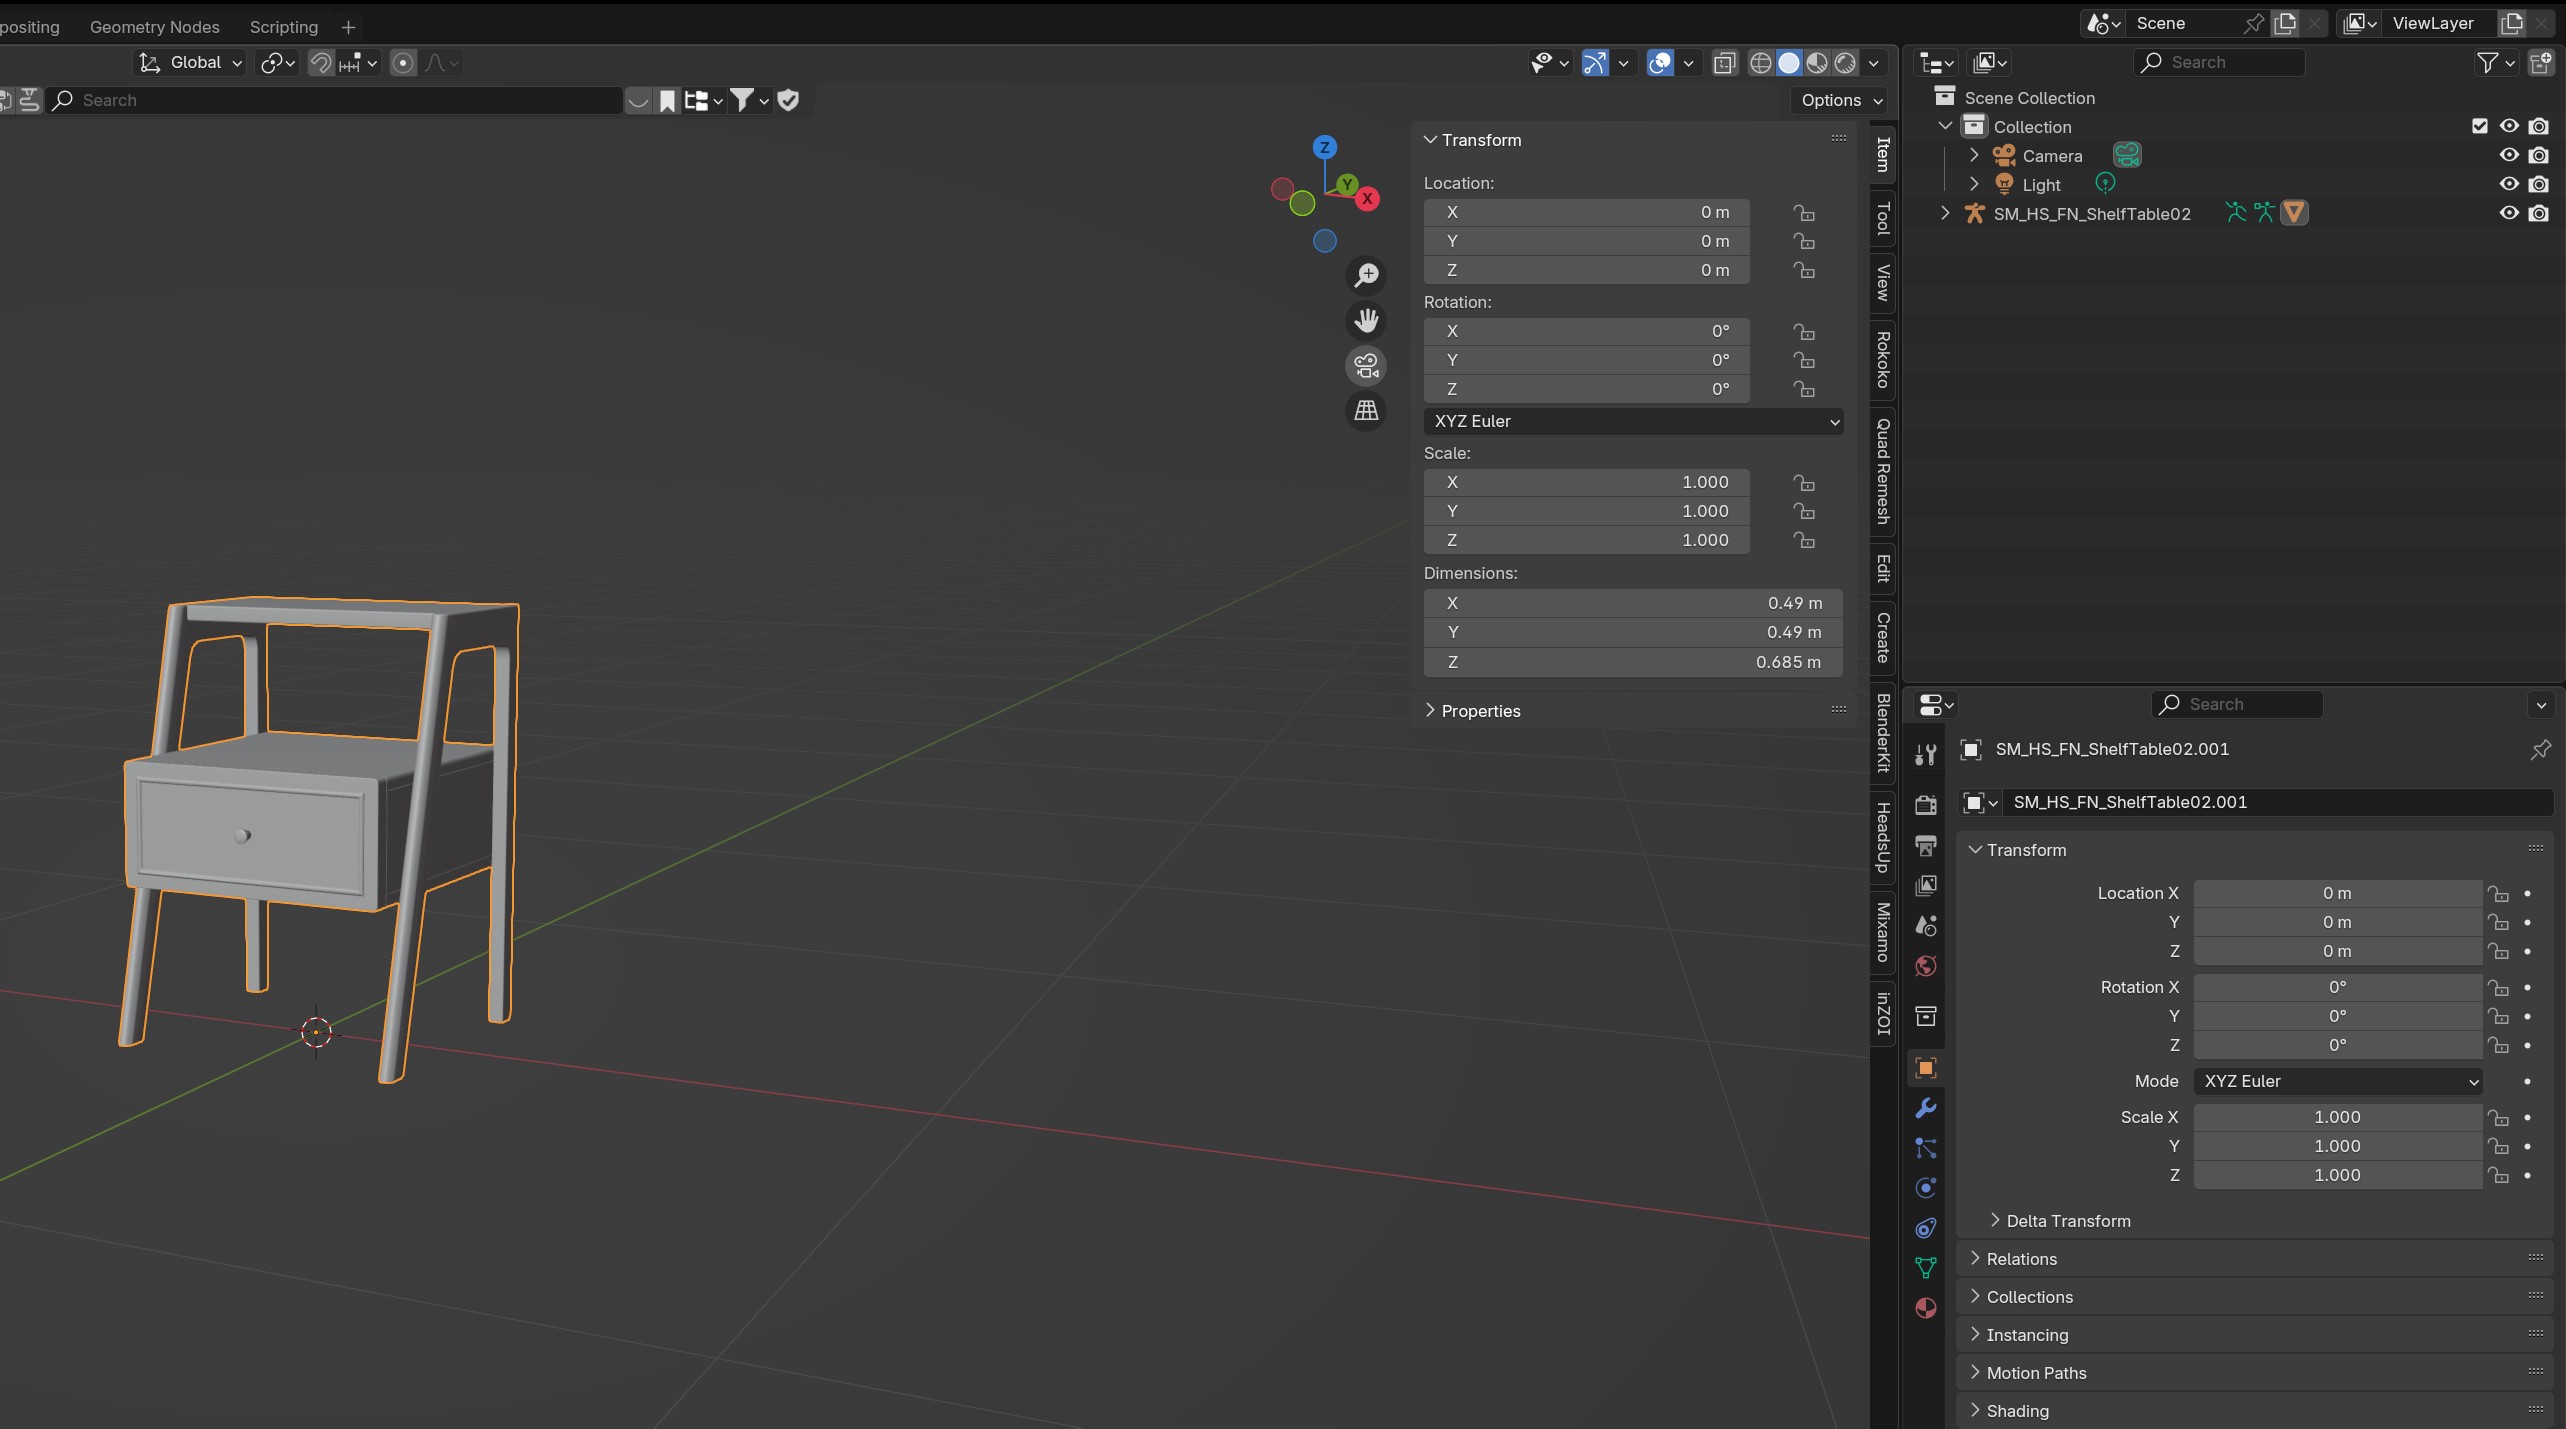
Task: Toggle the lock for Scale Y in the sidebar
Action: pos(1804,511)
